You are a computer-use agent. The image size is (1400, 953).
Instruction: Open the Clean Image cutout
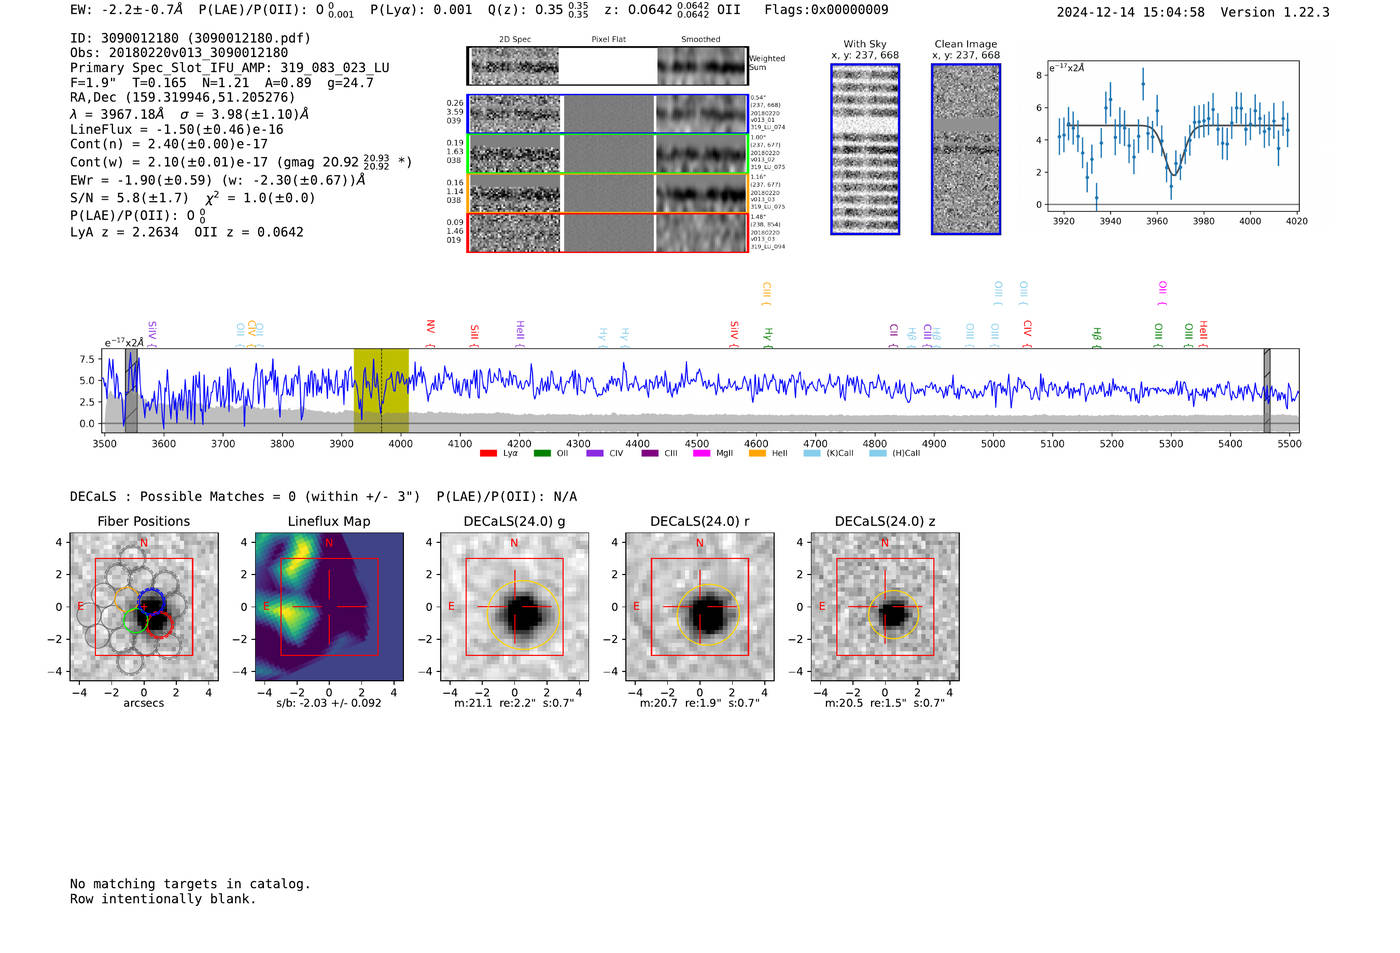(966, 149)
